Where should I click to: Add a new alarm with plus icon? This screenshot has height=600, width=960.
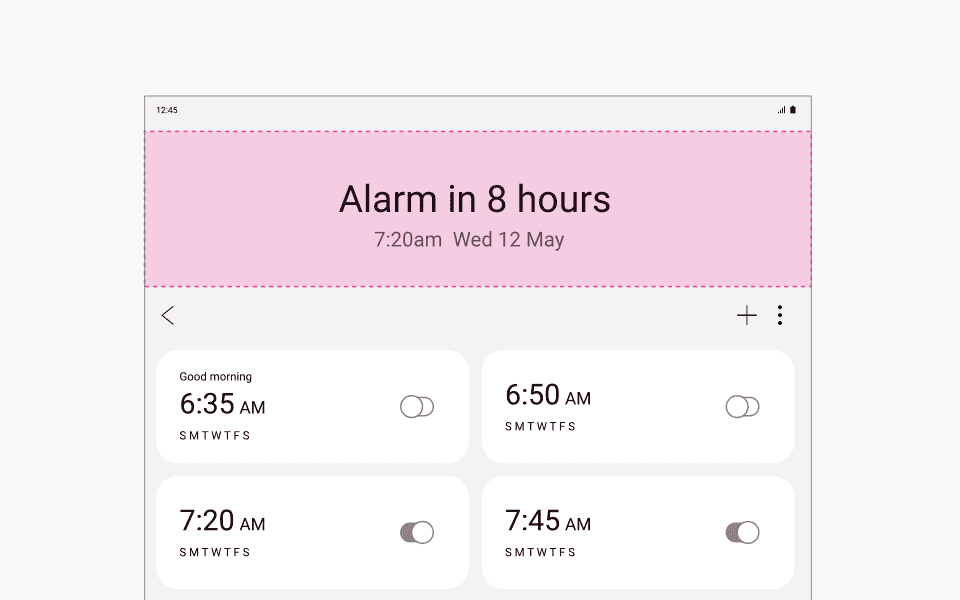pyautogui.click(x=746, y=315)
